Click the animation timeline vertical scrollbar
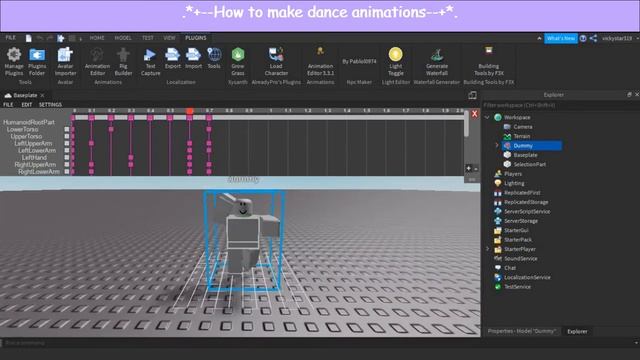The image size is (640, 360). pos(467,124)
